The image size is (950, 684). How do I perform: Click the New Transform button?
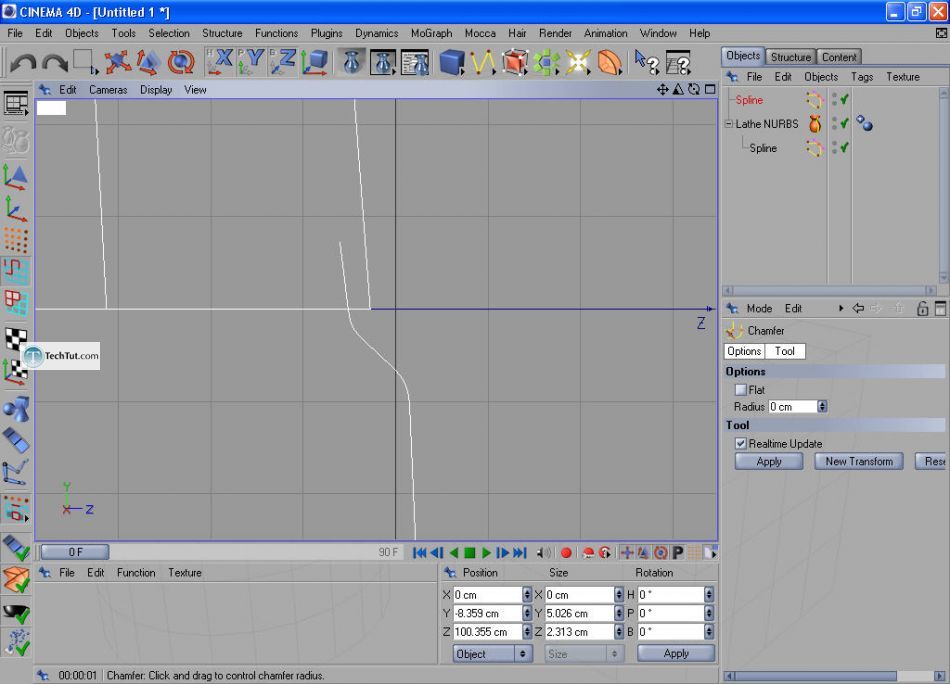[x=858, y=462]
